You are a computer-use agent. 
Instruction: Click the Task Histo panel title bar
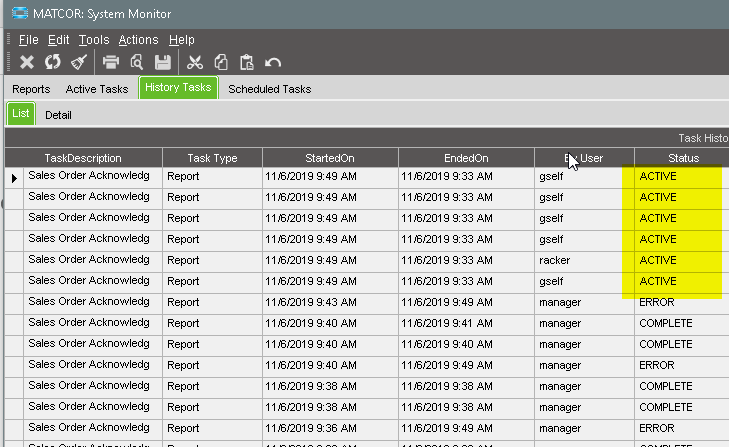(x=367, y=138)
